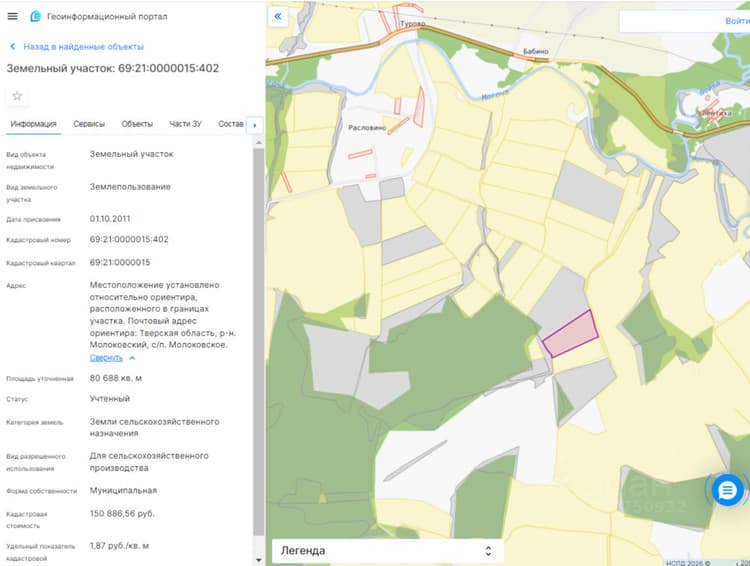The width and height of the screenshot is (750, 566).
Task: Select the Информация tab
Action: (x=33, y=124)
